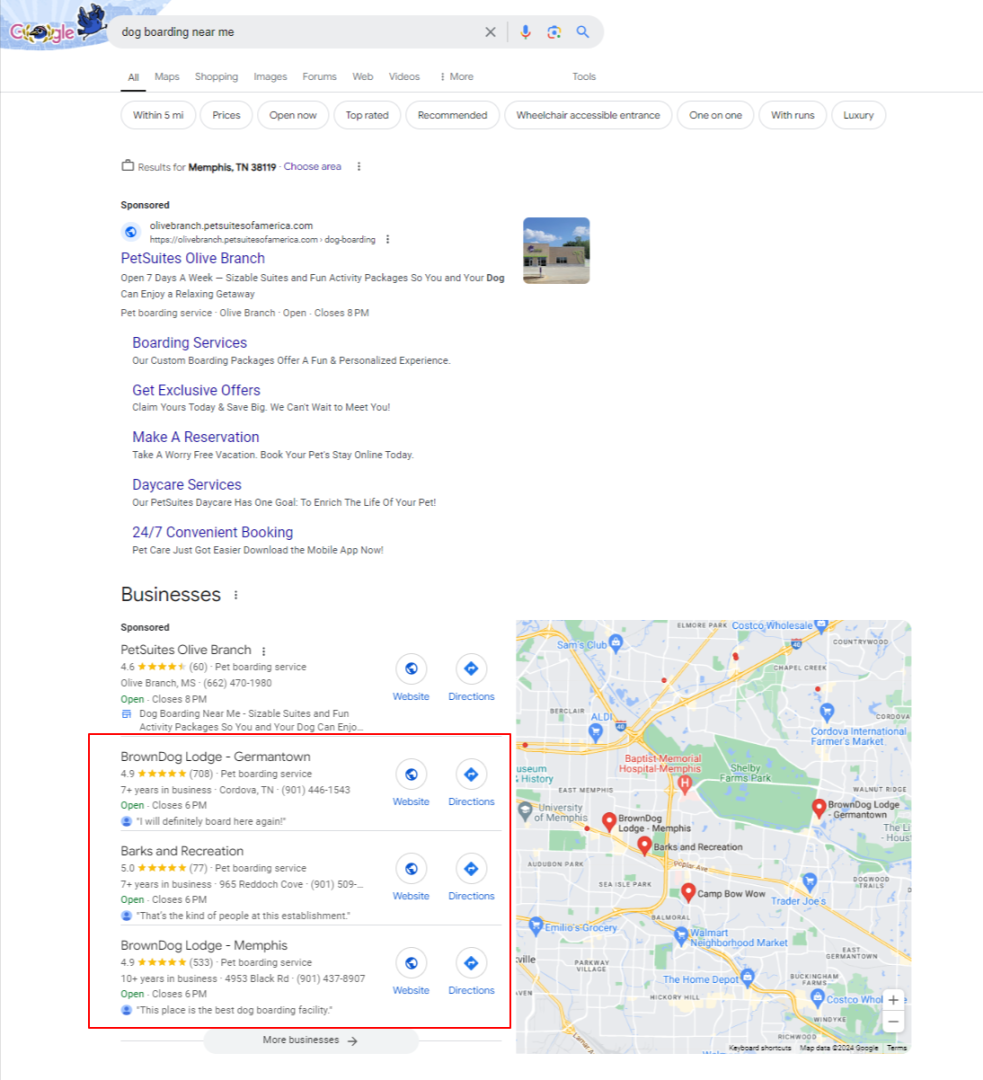Image resolution: width=983 pixels, height=1080 pixels.
Task: Open the Shopping tab
Action: tap(216, 76)
